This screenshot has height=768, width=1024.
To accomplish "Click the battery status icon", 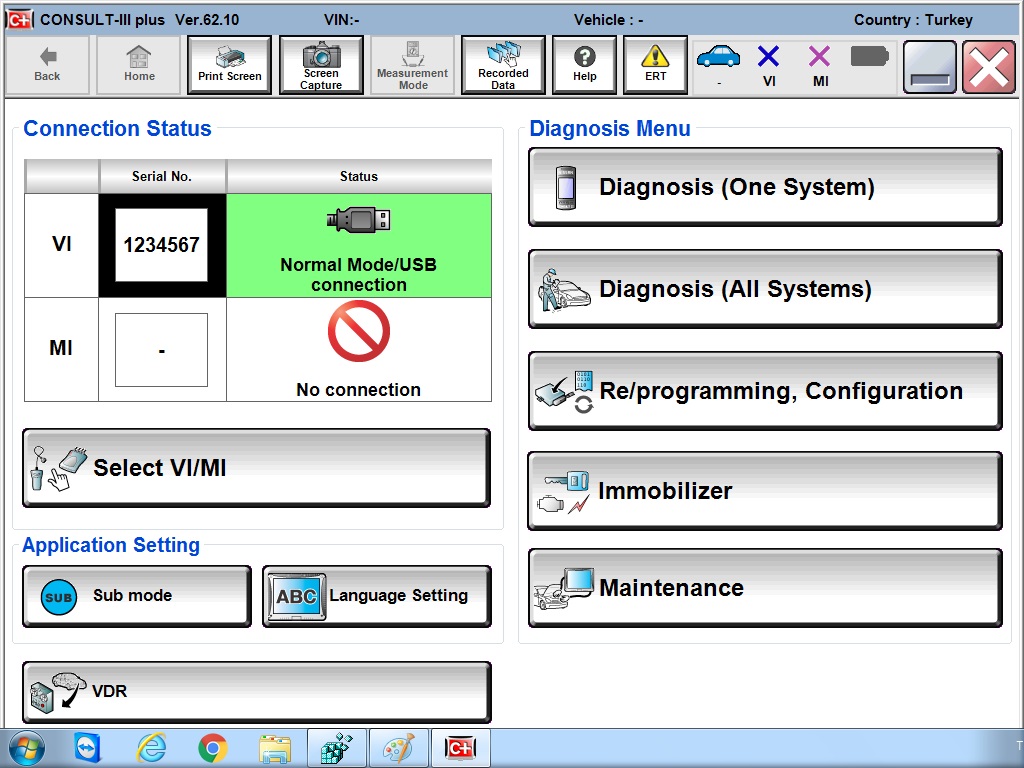I will 870,56.
